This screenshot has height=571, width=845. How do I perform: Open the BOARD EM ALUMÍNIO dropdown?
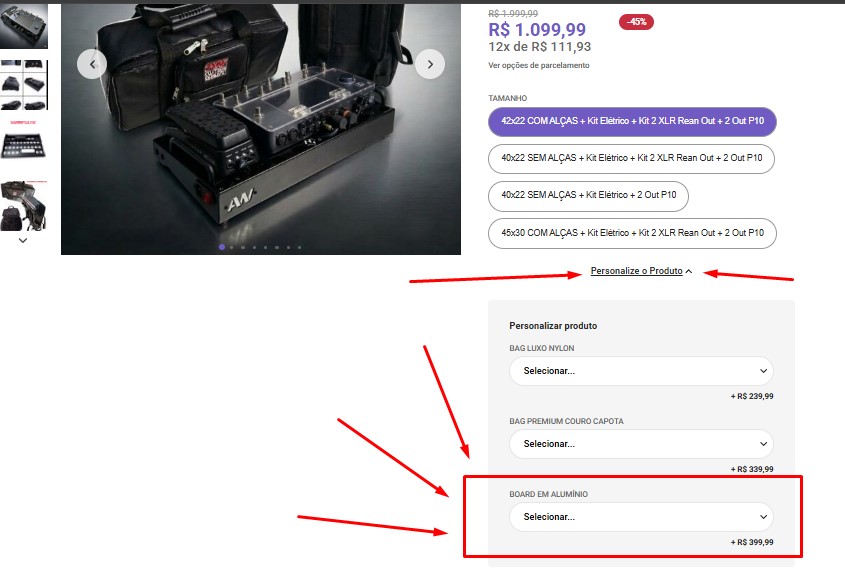[x=641, y=517]
